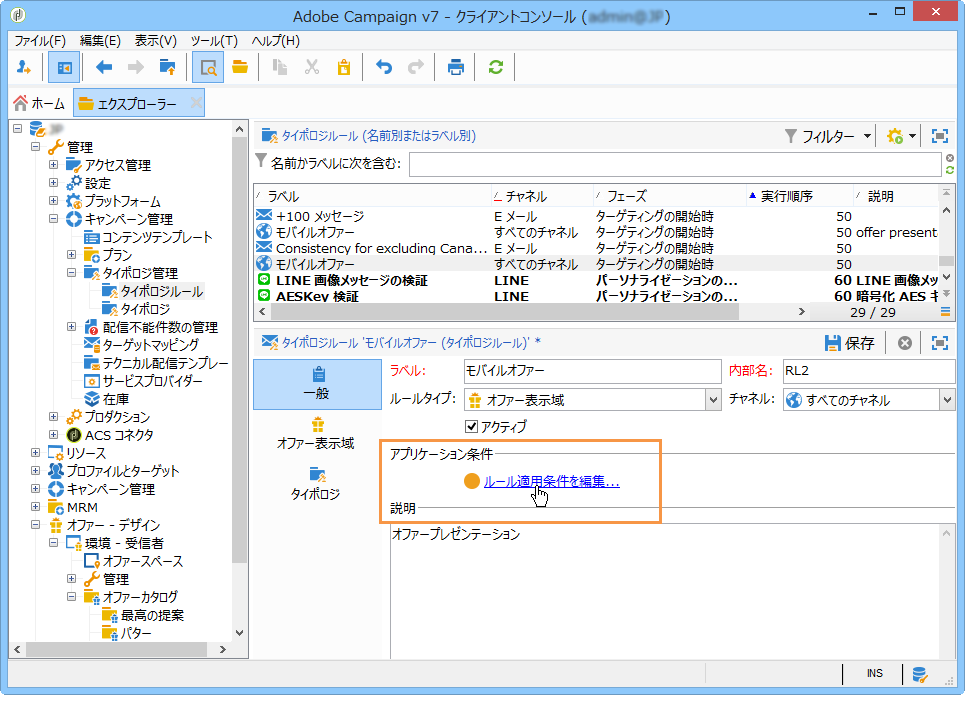Select the +100 メッセージ list row

click(x=597, y=216)
